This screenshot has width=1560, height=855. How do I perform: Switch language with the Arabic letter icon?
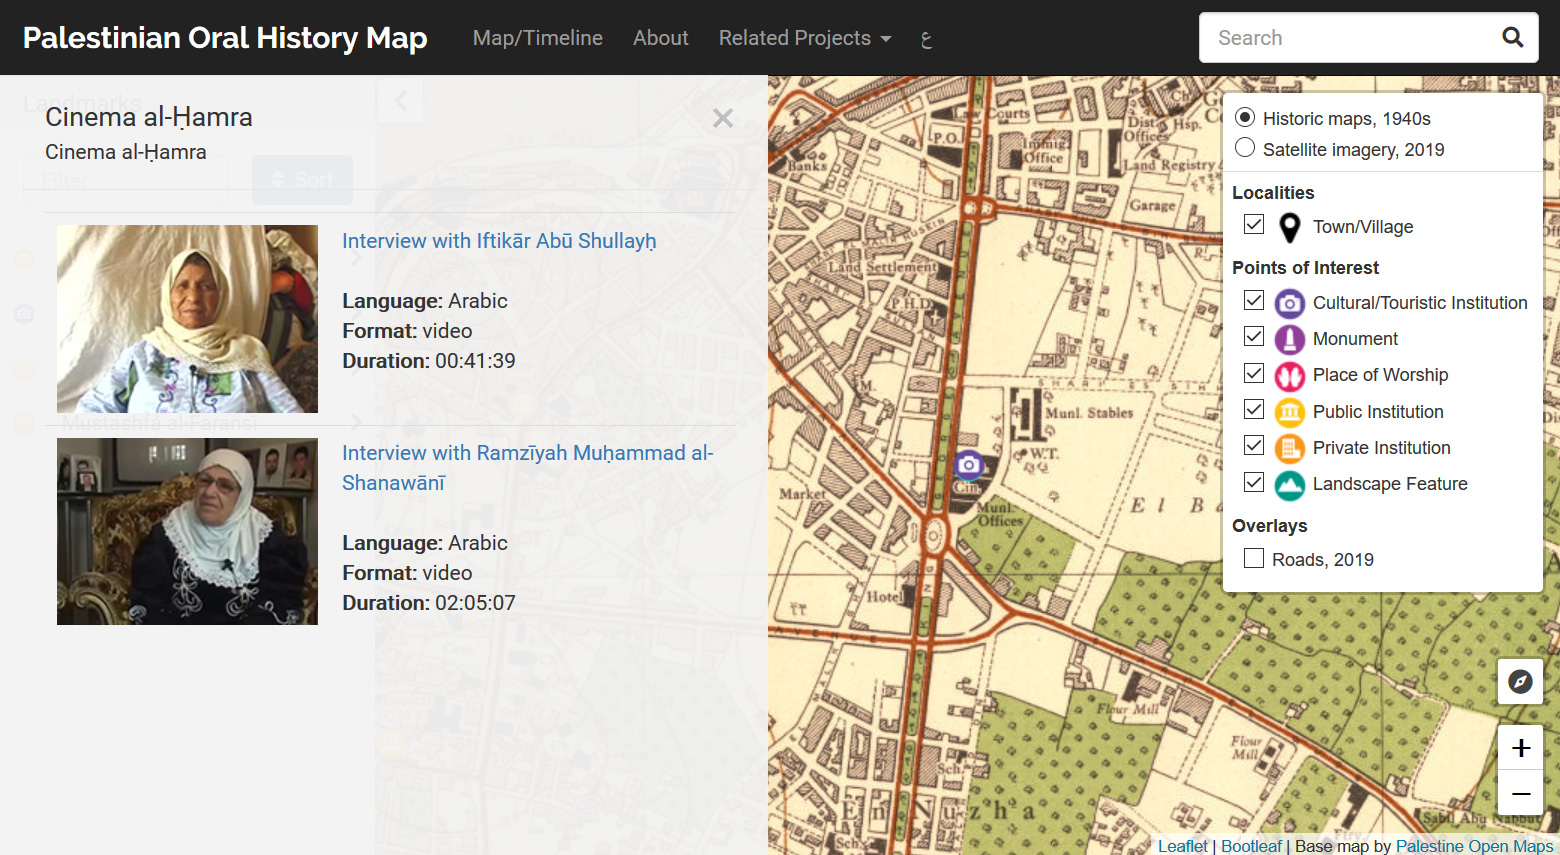tap(926, 39)
